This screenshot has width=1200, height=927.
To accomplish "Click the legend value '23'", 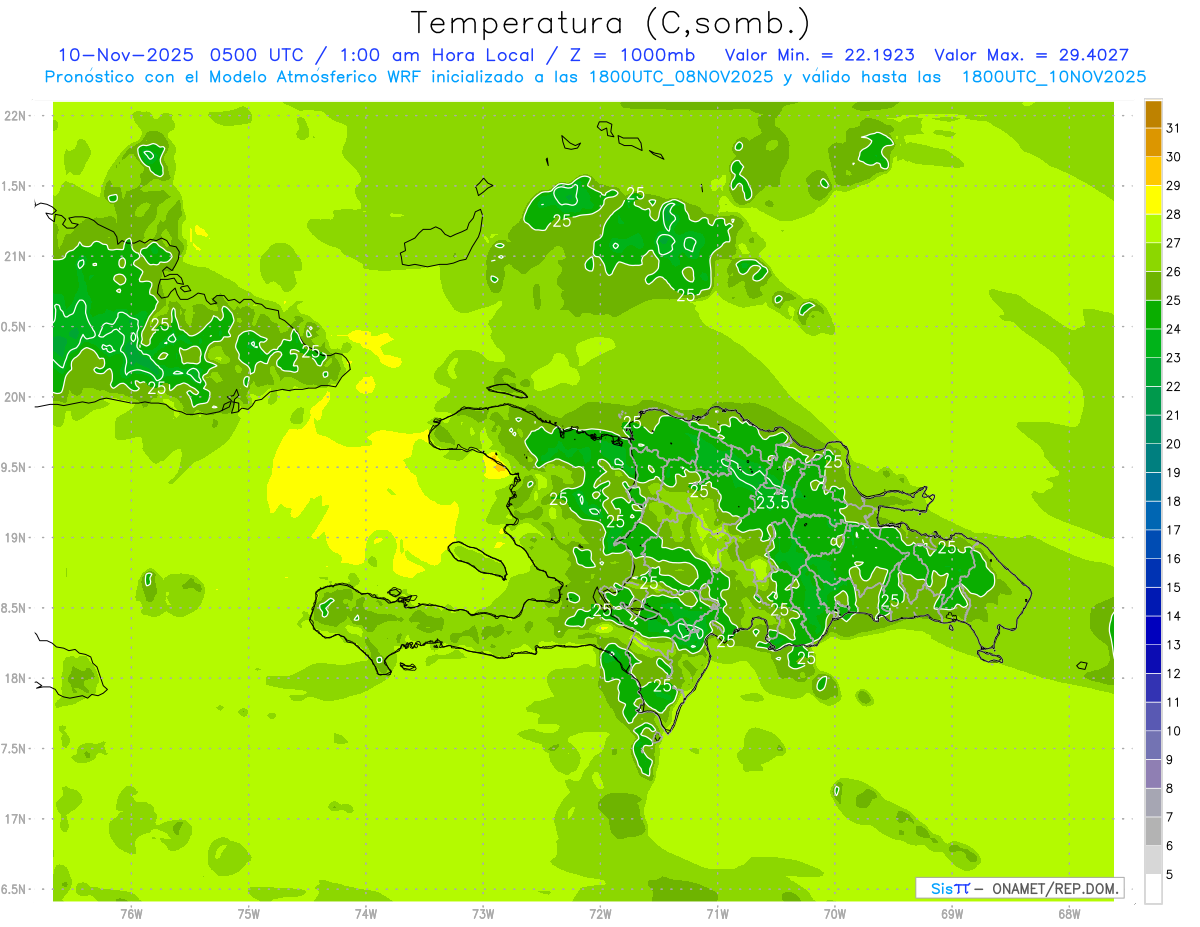I will [1174, 358].
